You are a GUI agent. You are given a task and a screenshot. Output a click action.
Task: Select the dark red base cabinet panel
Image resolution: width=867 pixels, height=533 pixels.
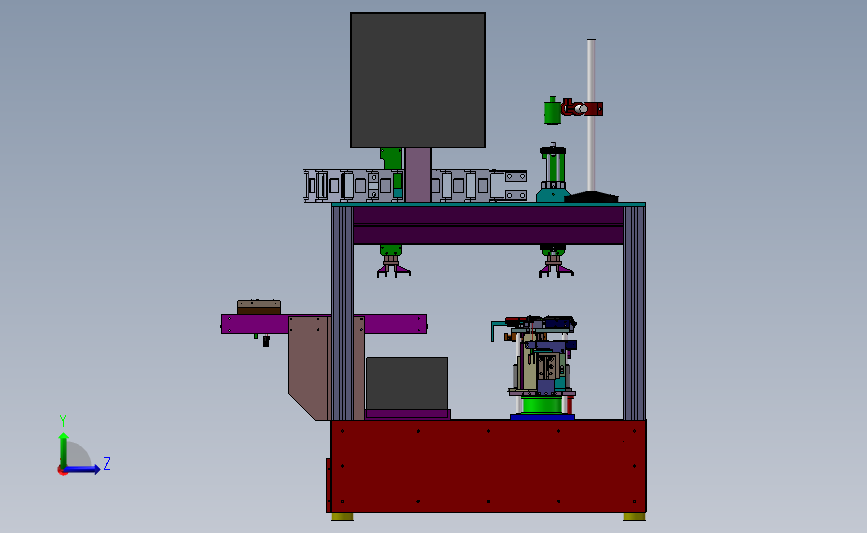[x=488, y=466]
